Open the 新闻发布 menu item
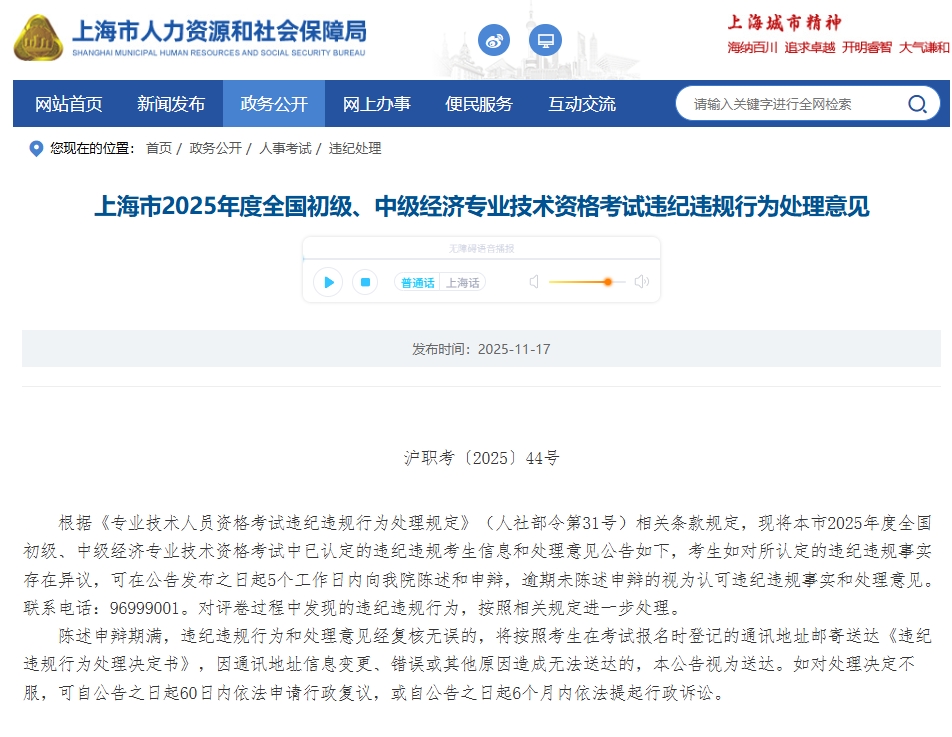This screenshot has height=737, width=952. click(171, 104)
